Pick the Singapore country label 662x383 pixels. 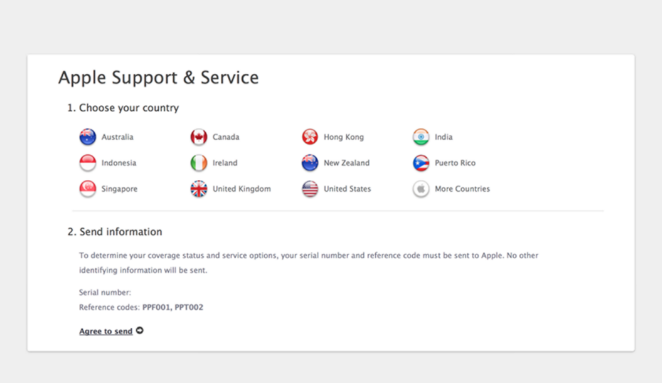click(x=119, y=189)
